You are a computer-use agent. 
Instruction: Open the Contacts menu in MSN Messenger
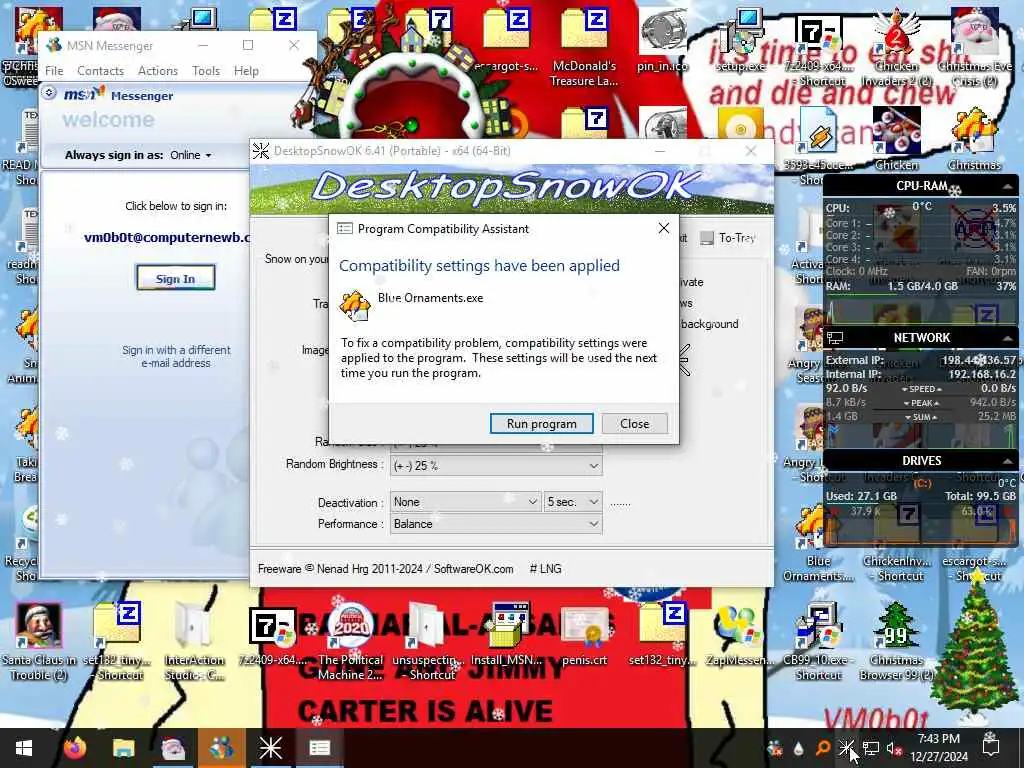[100, 71]
